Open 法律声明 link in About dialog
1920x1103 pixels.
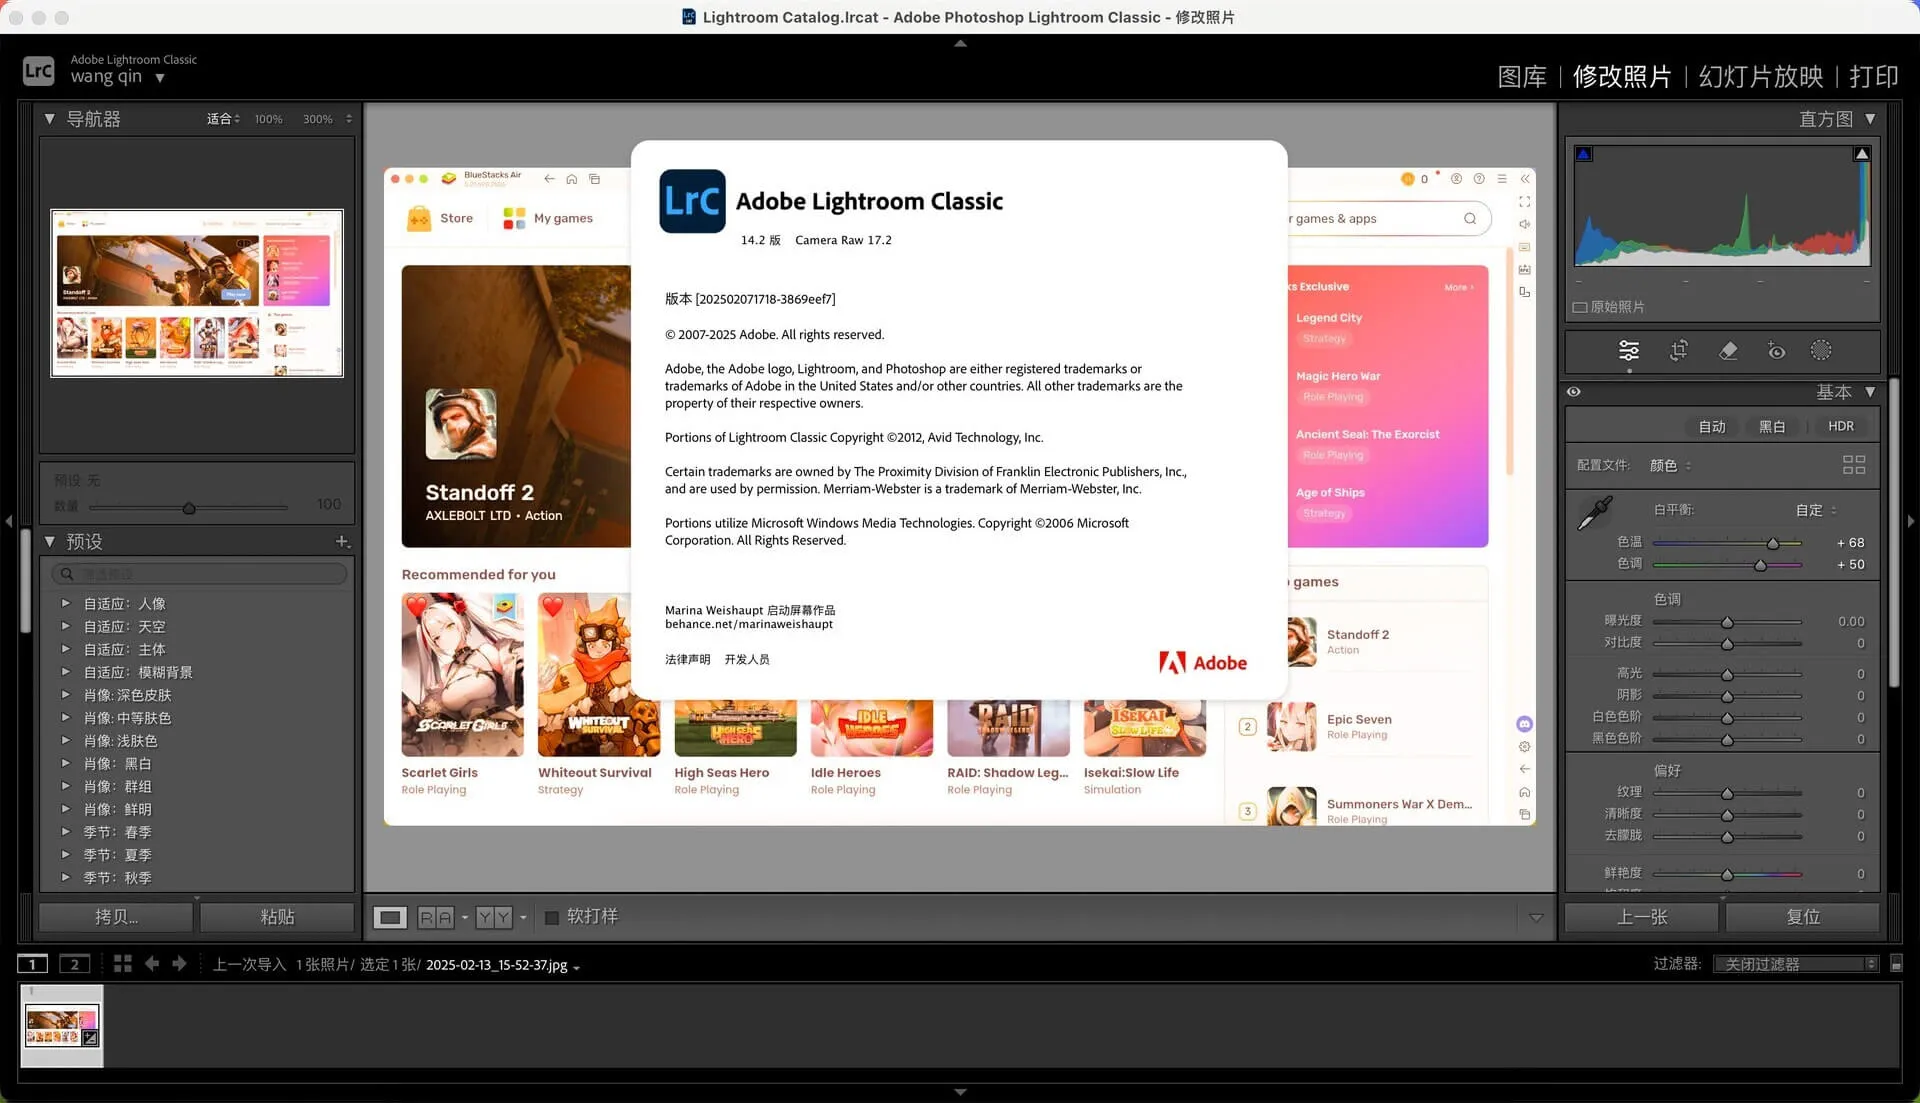click(688, 660)
